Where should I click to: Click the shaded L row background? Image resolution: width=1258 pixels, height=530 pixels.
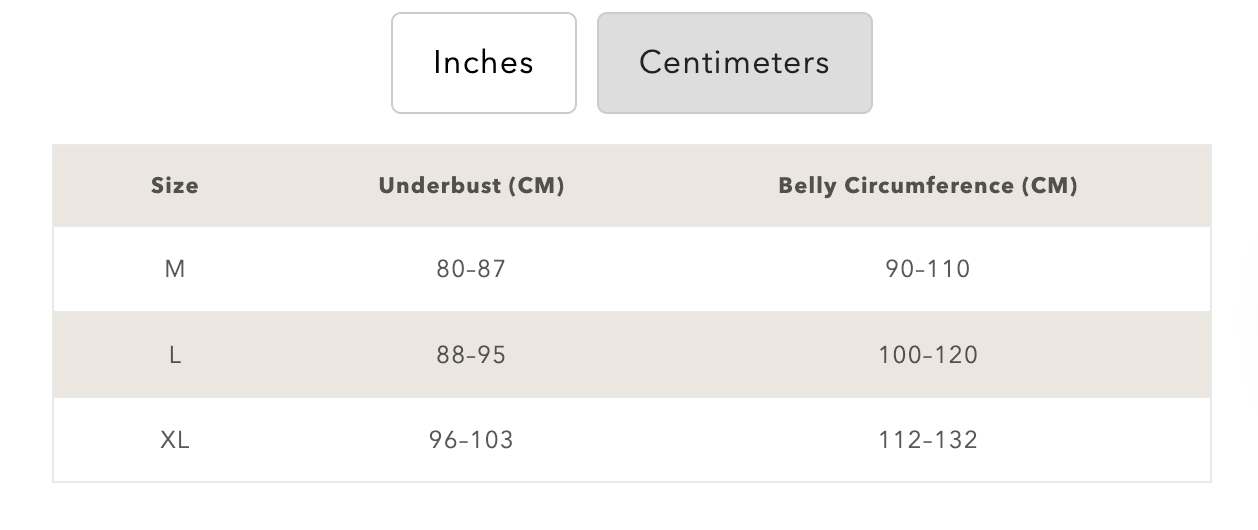pos(632,355)
